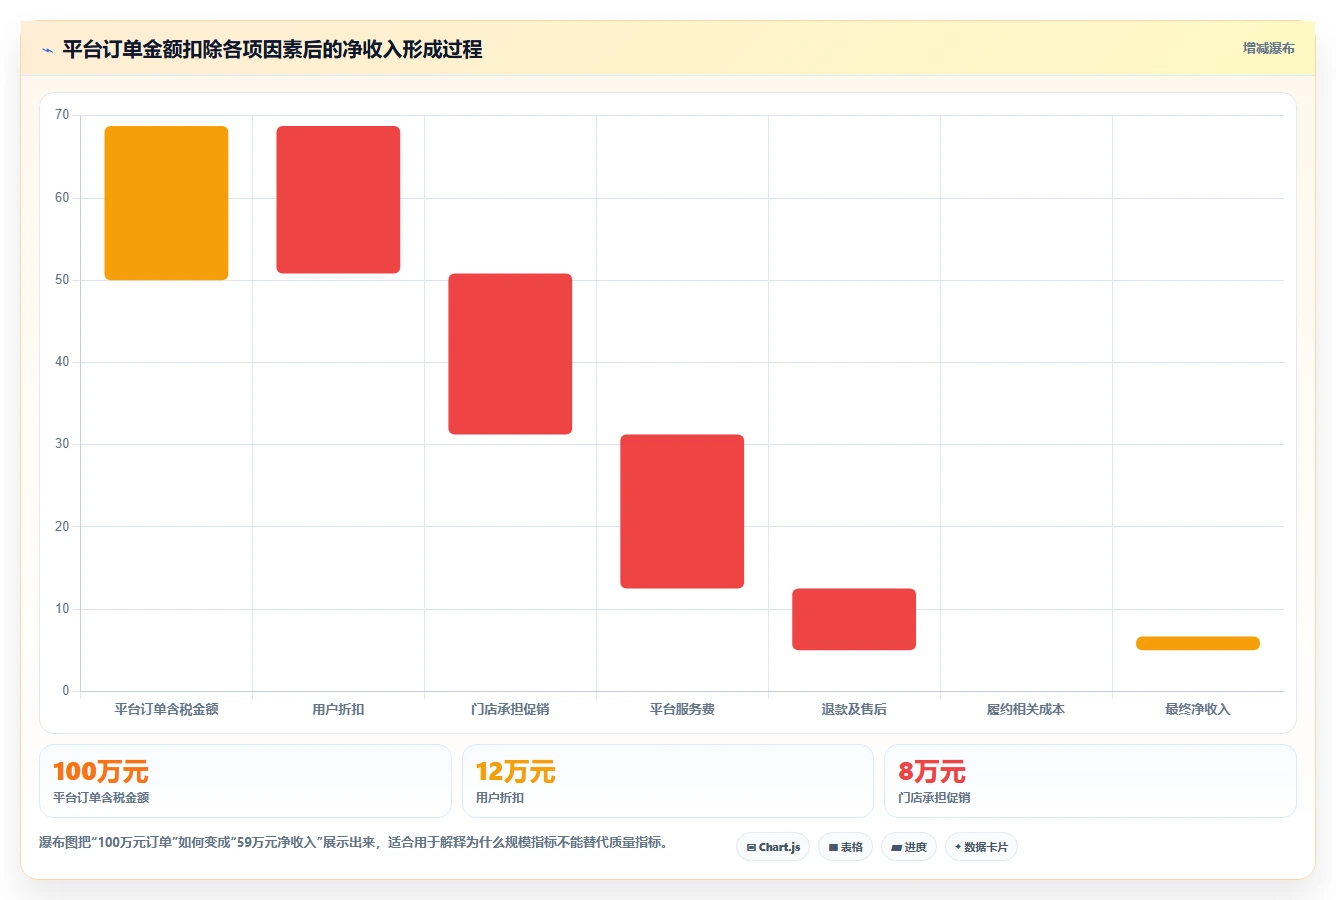This screenshot has height=900, width=1336.
Task: Select the 进度 tag chip
Action: click(908, 847)
